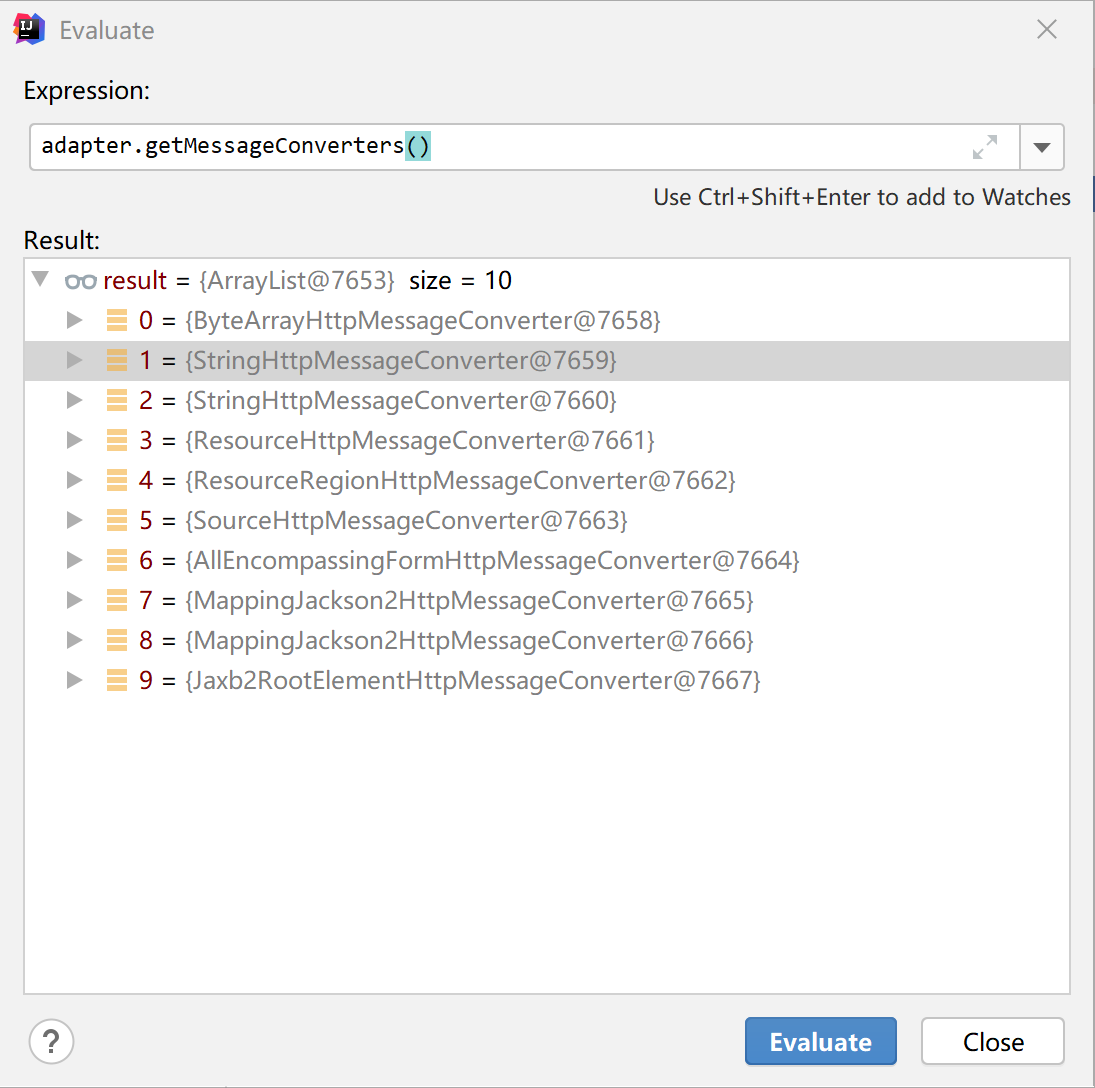
Task: Open the expression history dropdown
Action: [x=1042, y=148]
